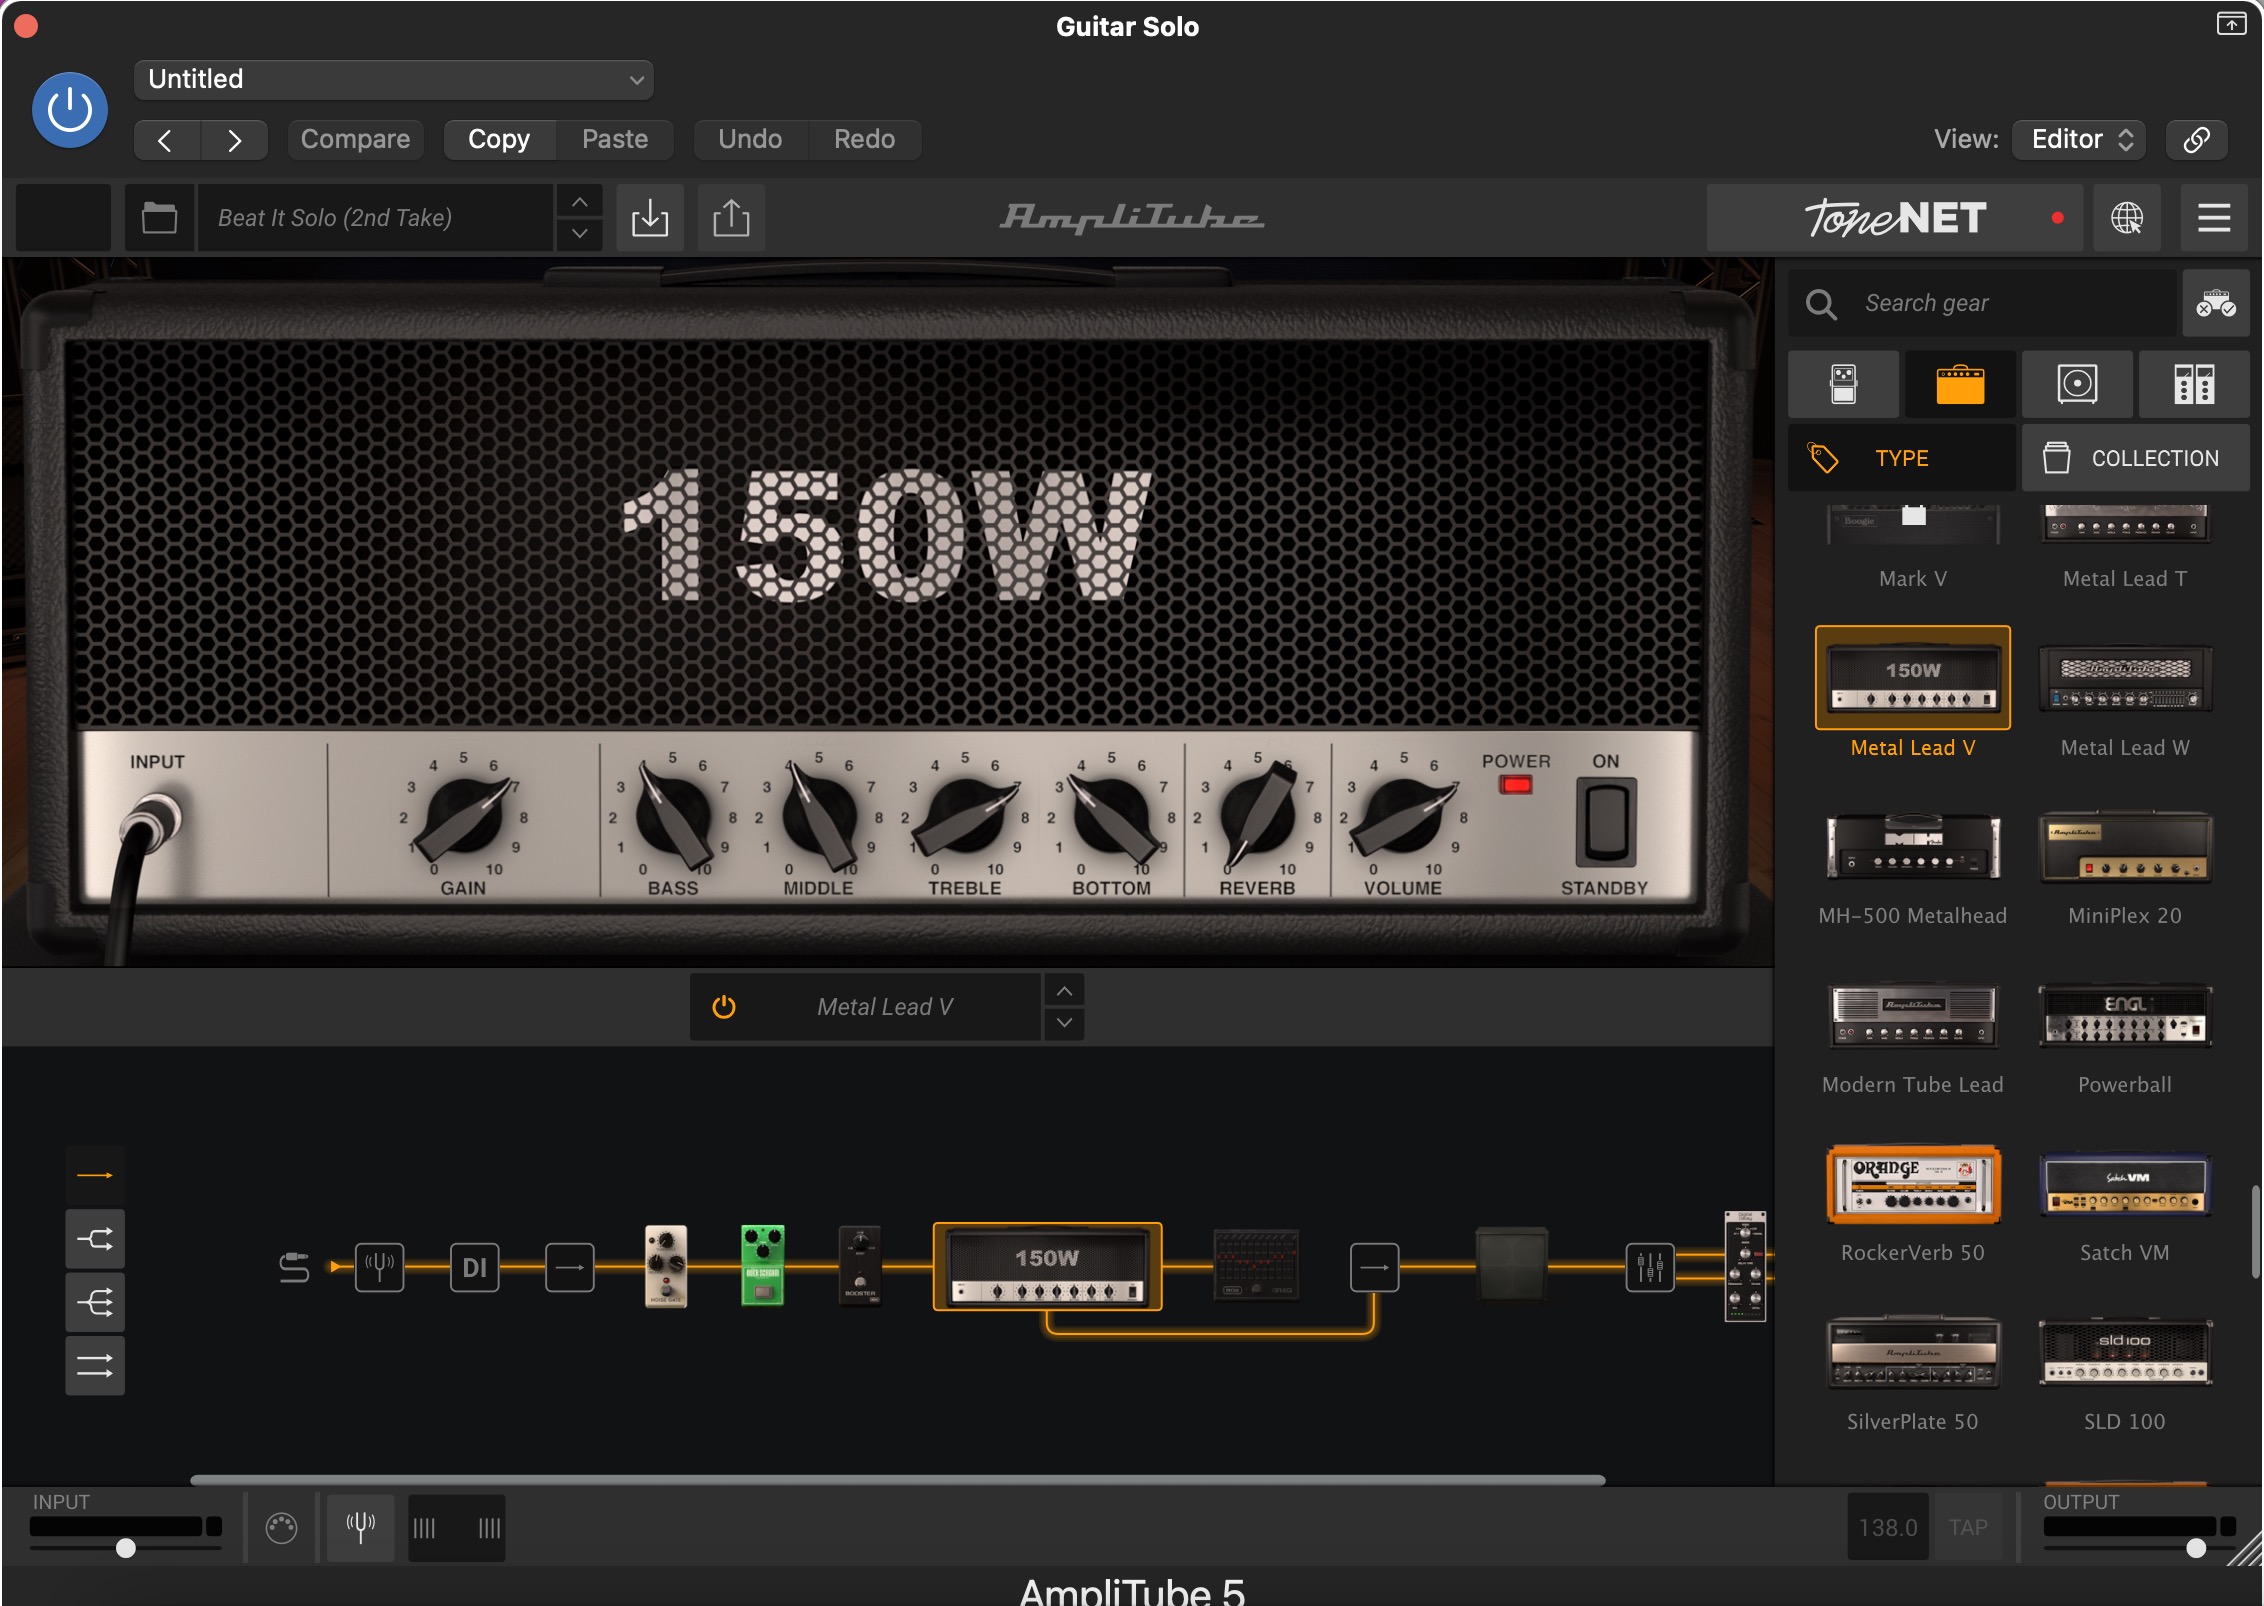
Task: Switch to rack effects gear tab
Action: tap(2194, 384)
